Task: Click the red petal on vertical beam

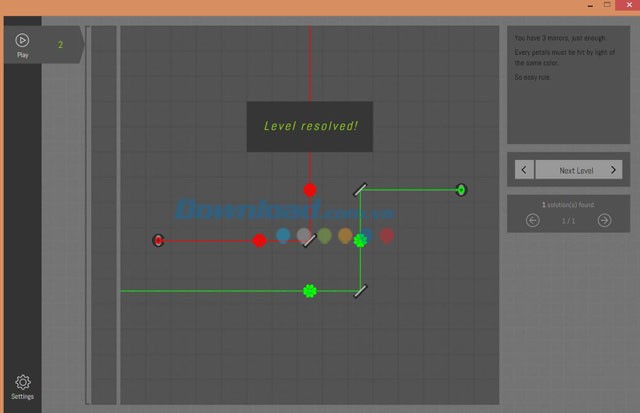Action: pyautogui.click(x=310, y=190)
